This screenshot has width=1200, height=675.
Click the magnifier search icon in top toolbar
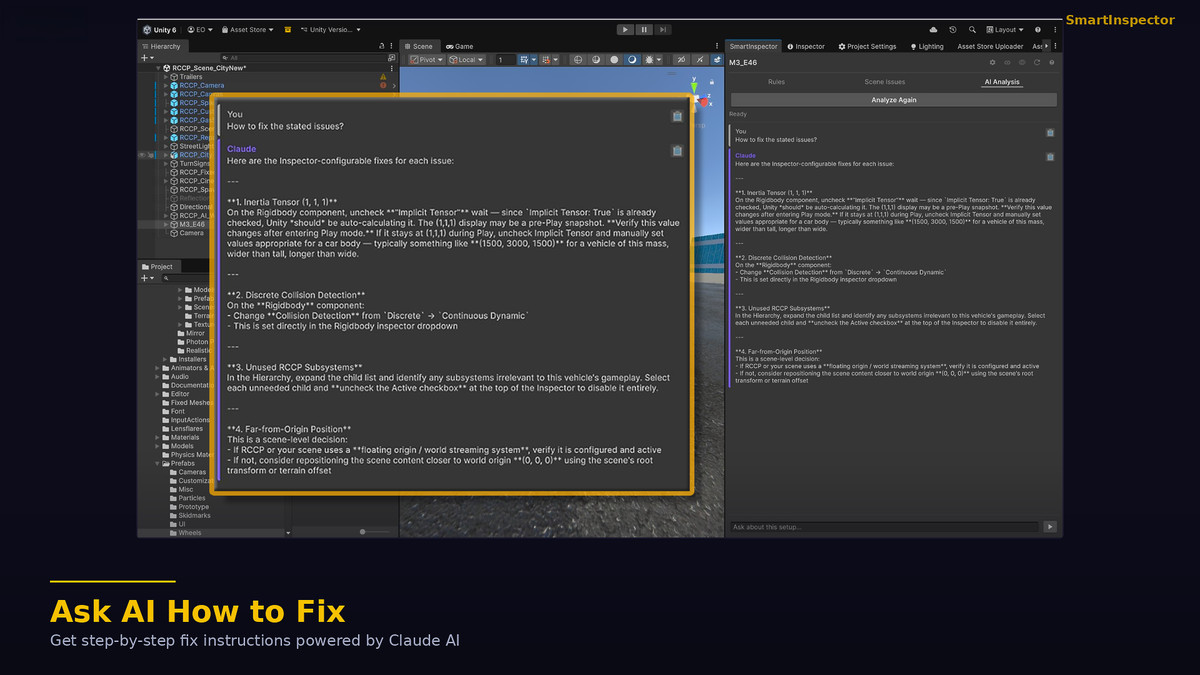click(972, 30)
